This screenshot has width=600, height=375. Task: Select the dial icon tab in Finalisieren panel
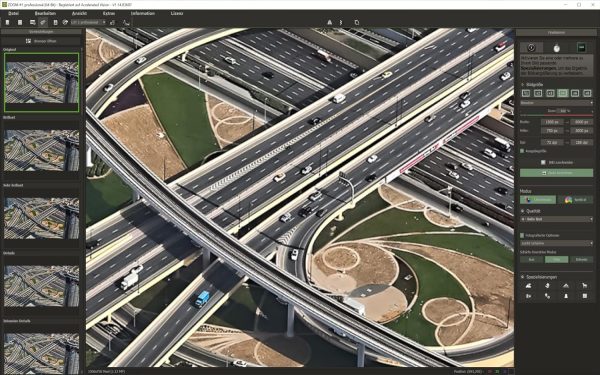(531, 47)
